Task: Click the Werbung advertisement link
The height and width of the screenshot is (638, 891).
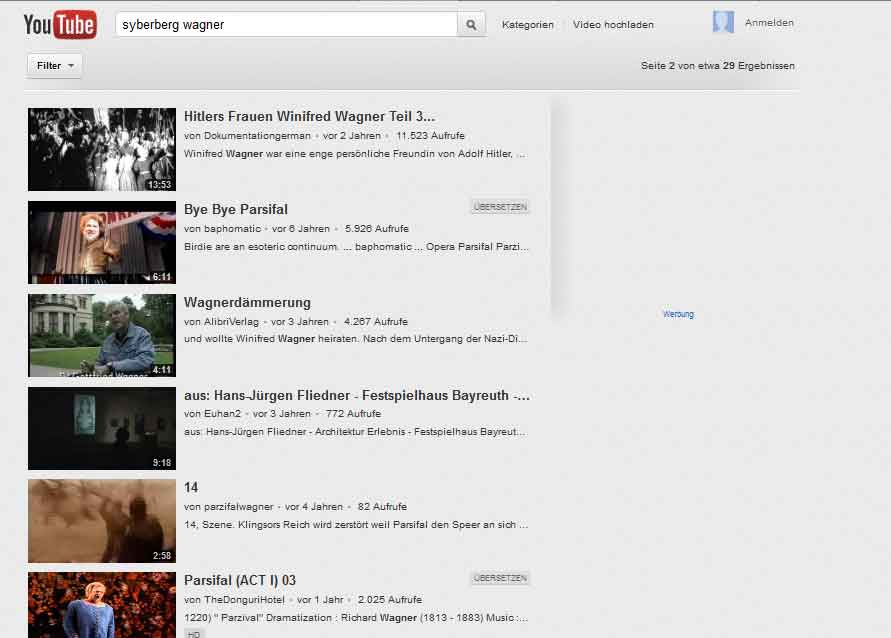Action: pos(677,314)
